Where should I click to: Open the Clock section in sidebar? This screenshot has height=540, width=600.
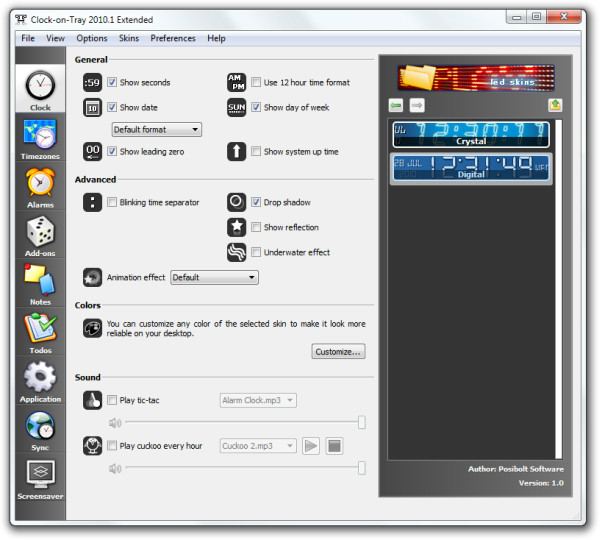pyautogui.click(x=40, y=89)
